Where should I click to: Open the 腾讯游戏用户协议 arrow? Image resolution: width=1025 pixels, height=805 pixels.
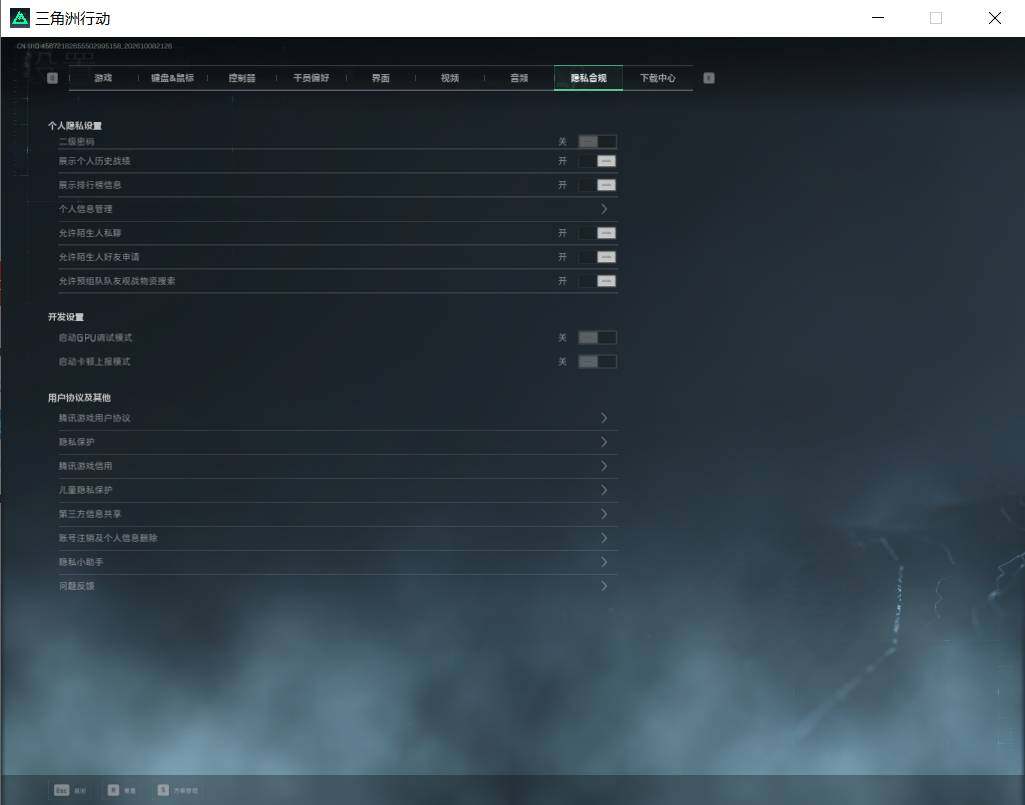(x=604, y=418)
